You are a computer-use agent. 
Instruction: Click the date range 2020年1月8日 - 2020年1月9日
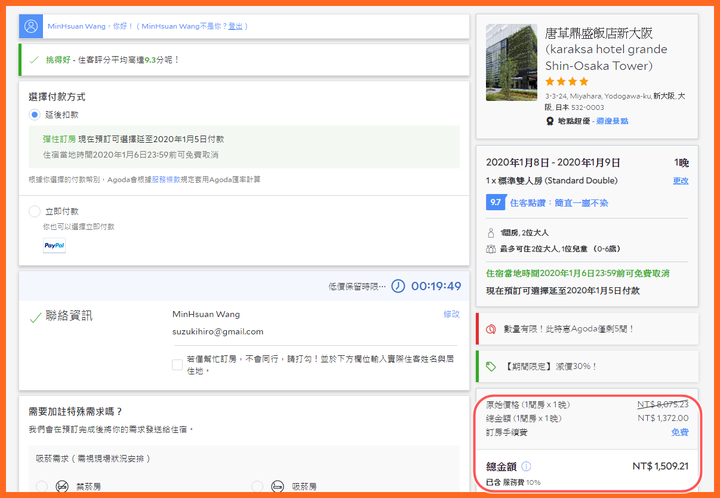(553, 162)
